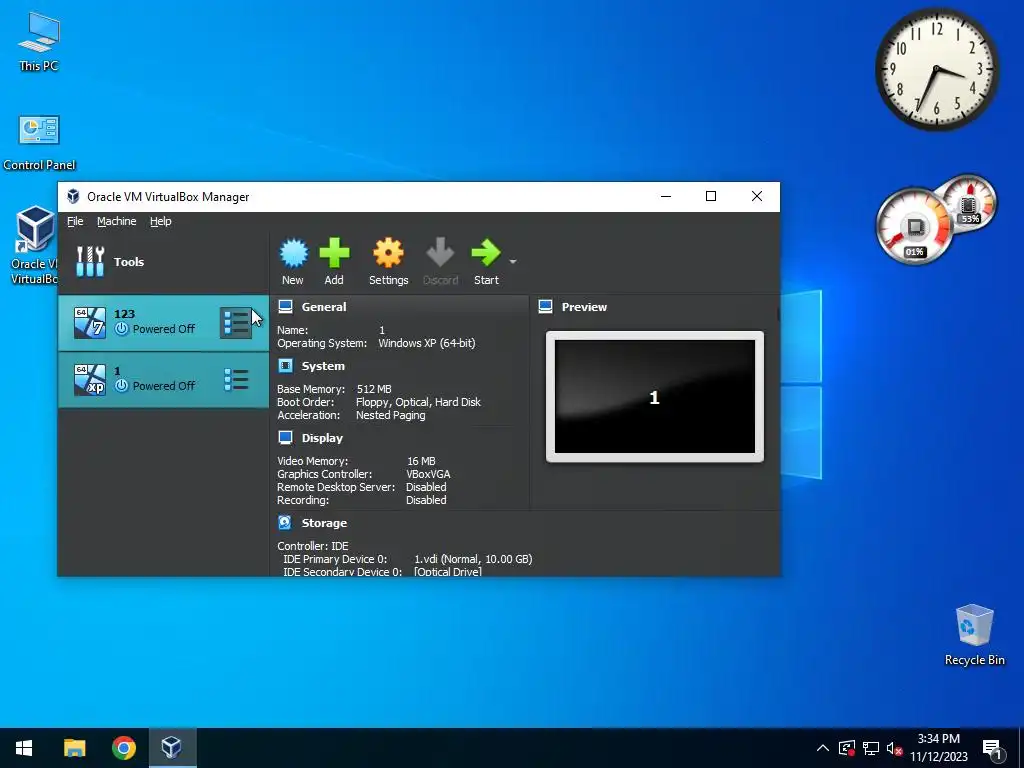Launch Google Chrome from the taskbar
1024x768 pixels.
click(x=123, y=748)
